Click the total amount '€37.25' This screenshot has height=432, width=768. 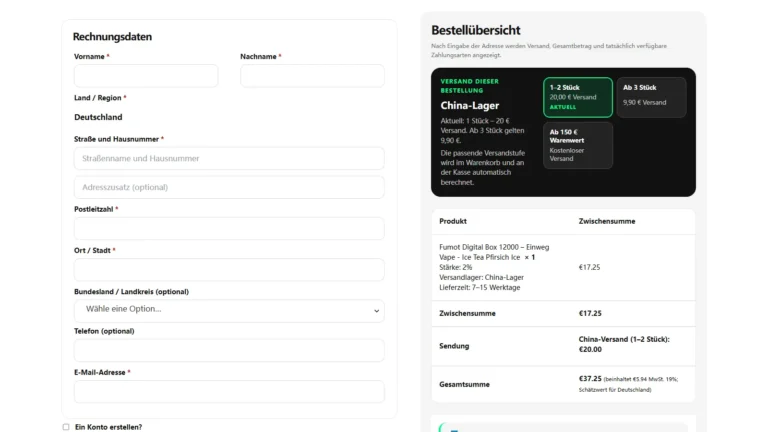tap(590, 379)
